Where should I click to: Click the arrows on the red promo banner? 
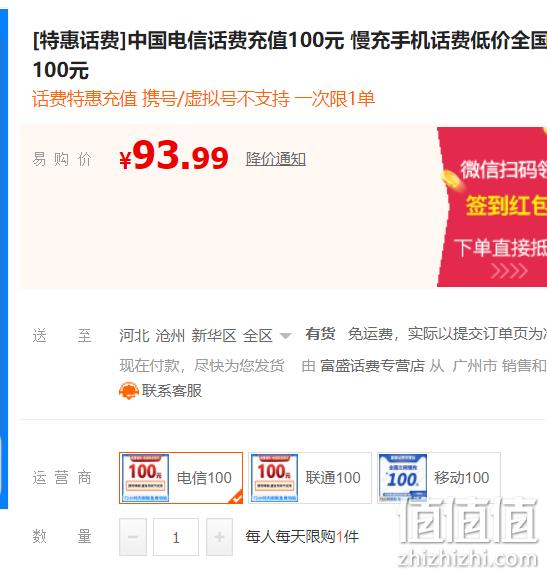(510, 272)
